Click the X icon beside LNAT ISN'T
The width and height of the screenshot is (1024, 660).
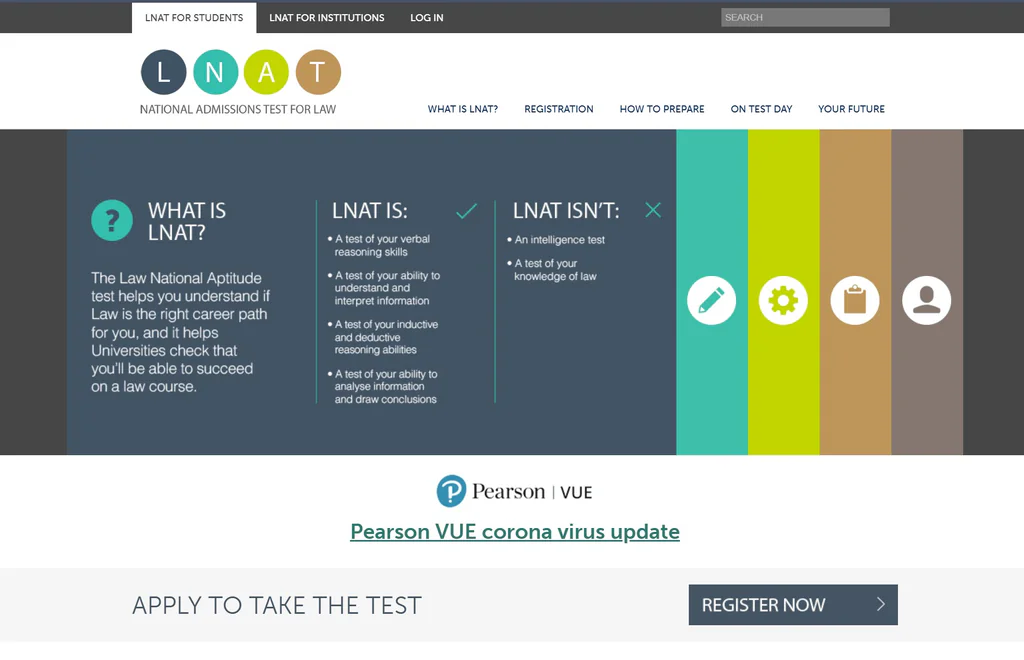(653, 210)
